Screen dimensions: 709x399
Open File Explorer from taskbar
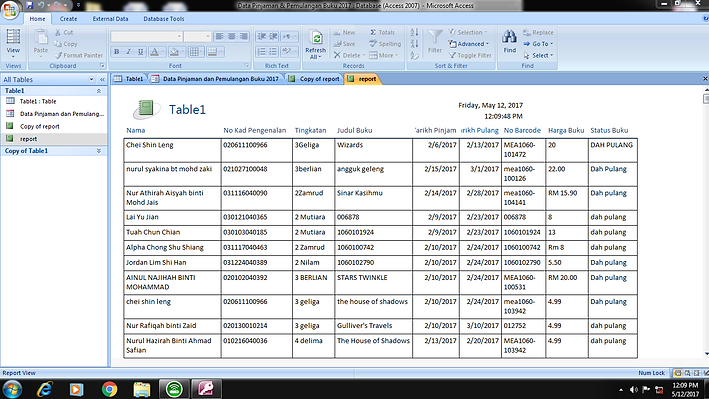click(x=142, y=389)
